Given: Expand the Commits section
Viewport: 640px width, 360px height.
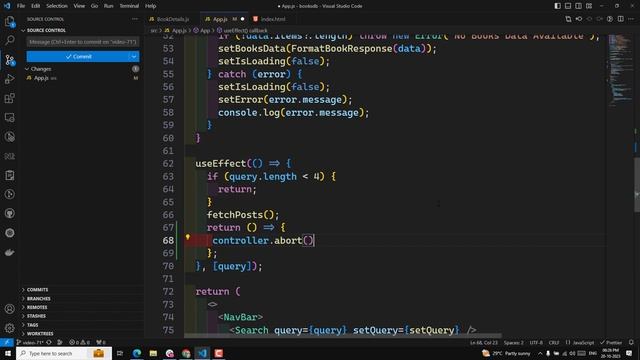Looking at the screenshot, I should coord(37,289).
